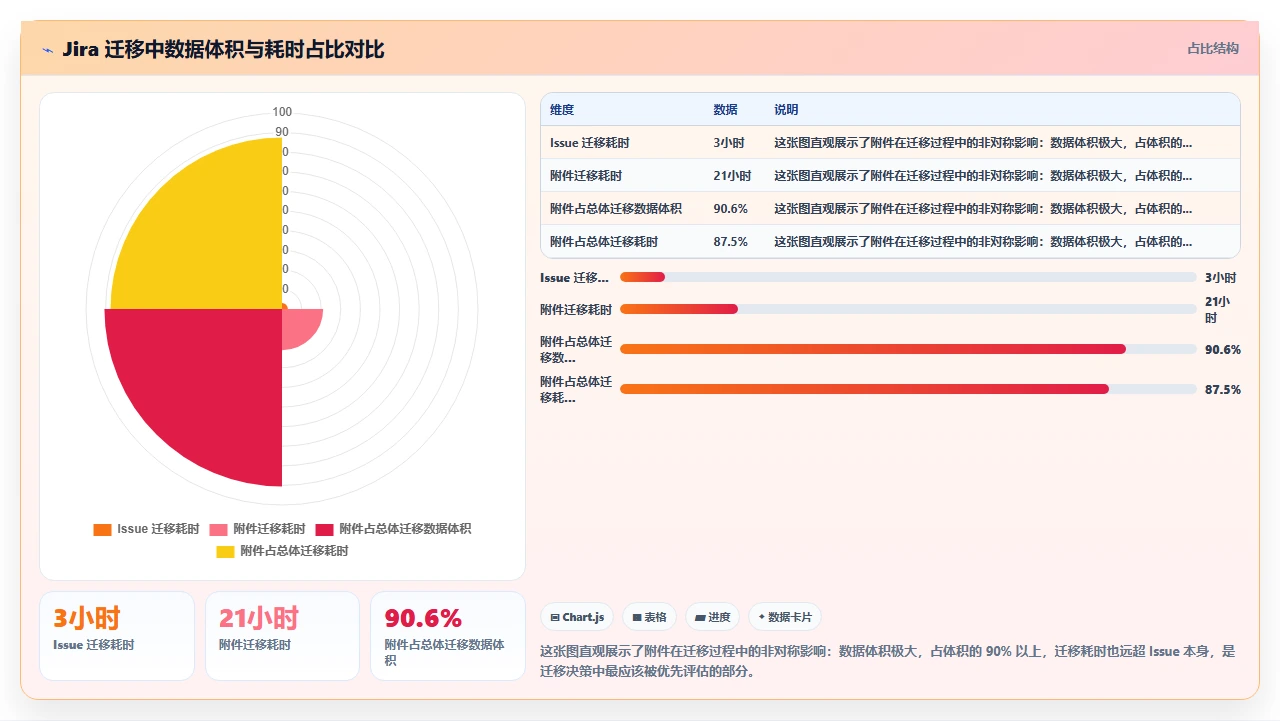Click the small pink polar chart segment
The height and width of the screenshot is (721, 1280).
[x=298, y=325]
